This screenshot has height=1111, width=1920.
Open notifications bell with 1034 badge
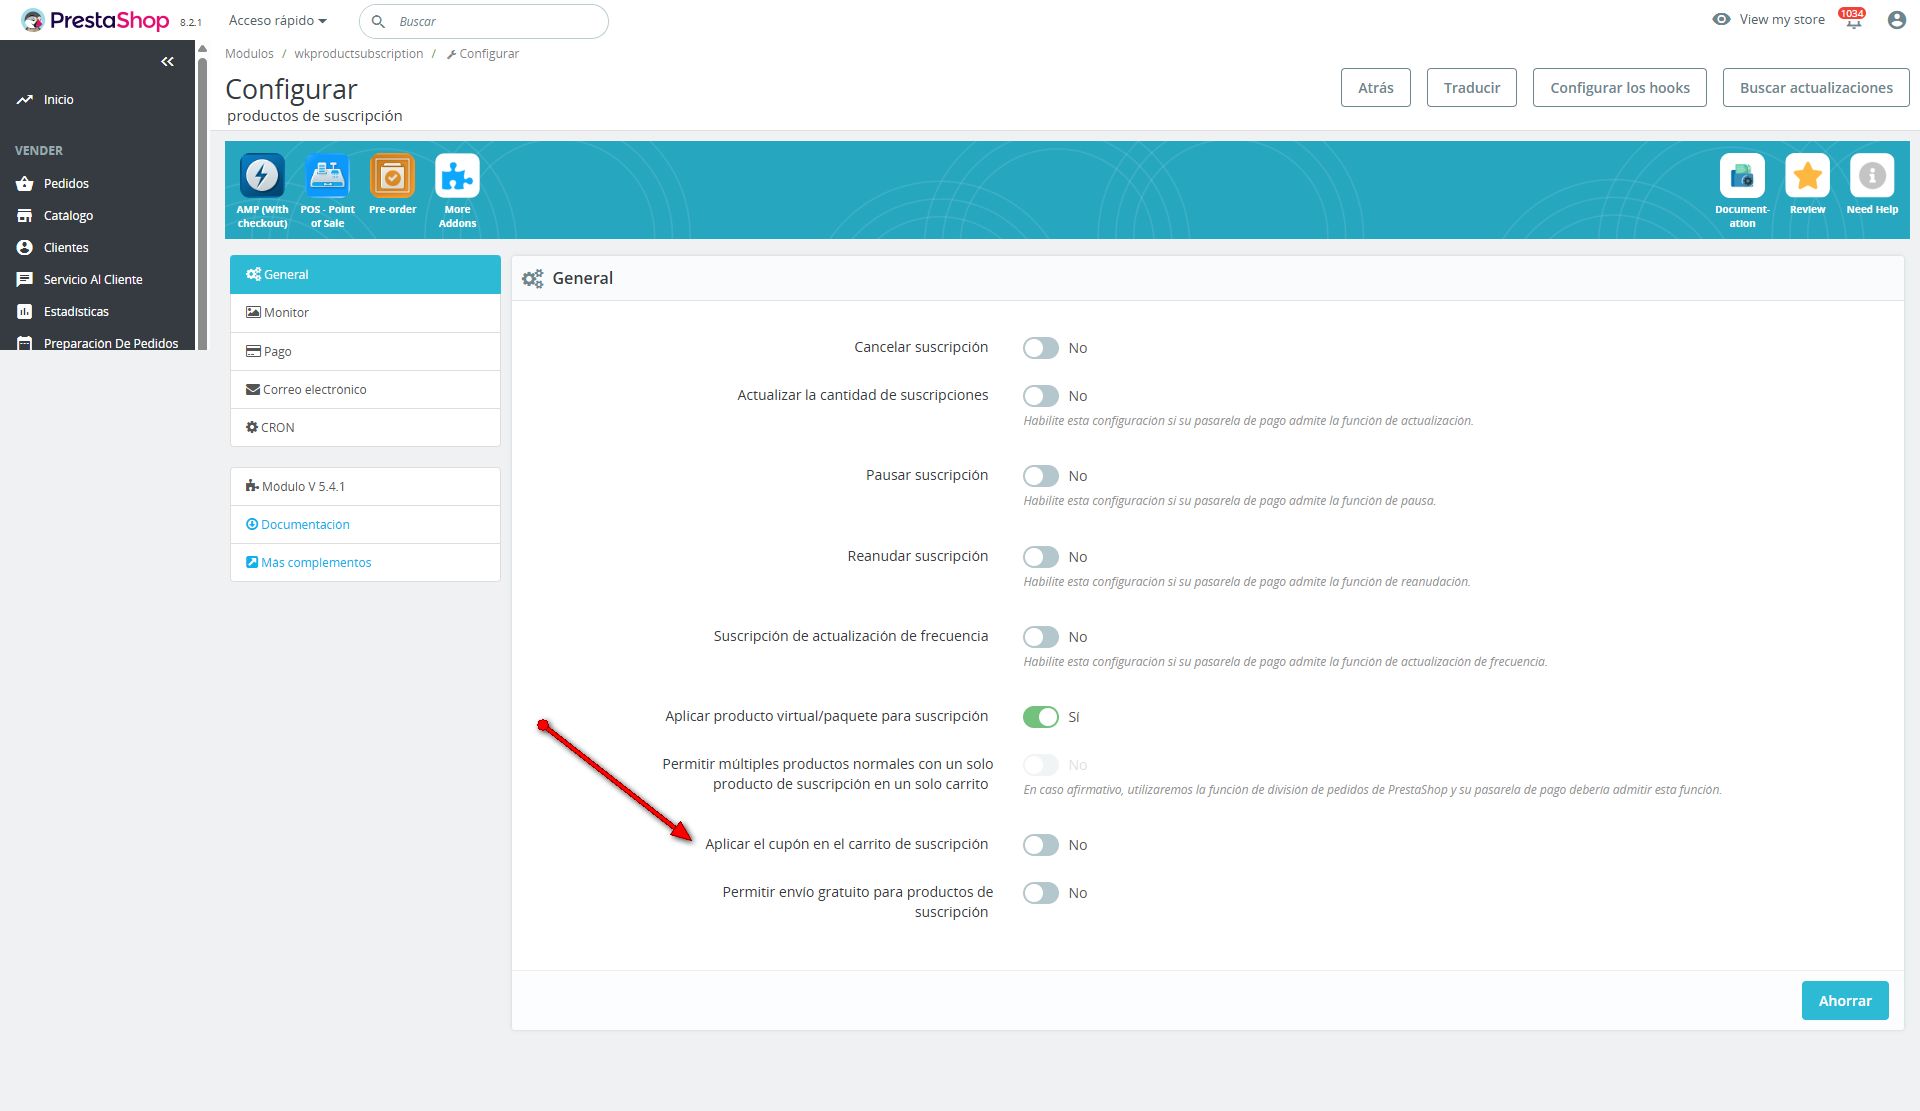tap(1853, 21)
